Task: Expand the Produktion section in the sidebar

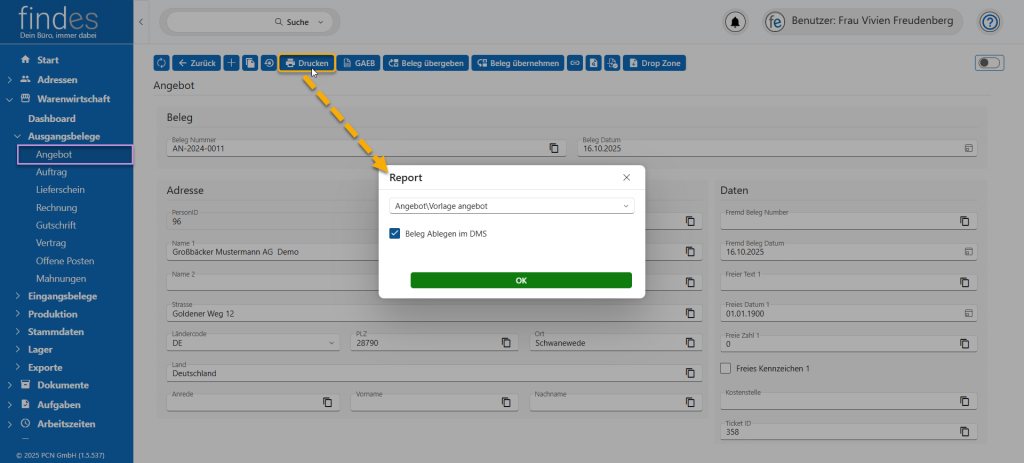Action: coord(60,314)
